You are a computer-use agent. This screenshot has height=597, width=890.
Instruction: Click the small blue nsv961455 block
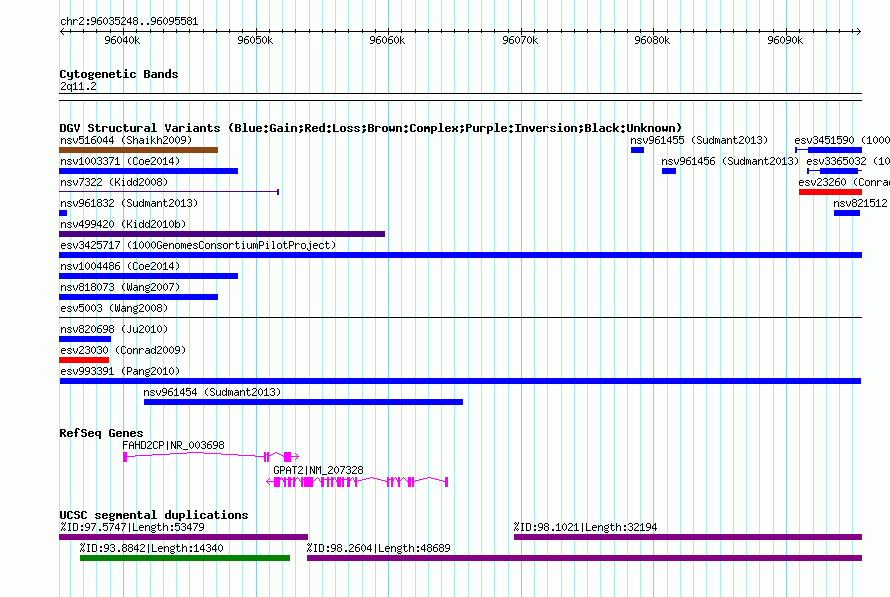click(637, 150)
